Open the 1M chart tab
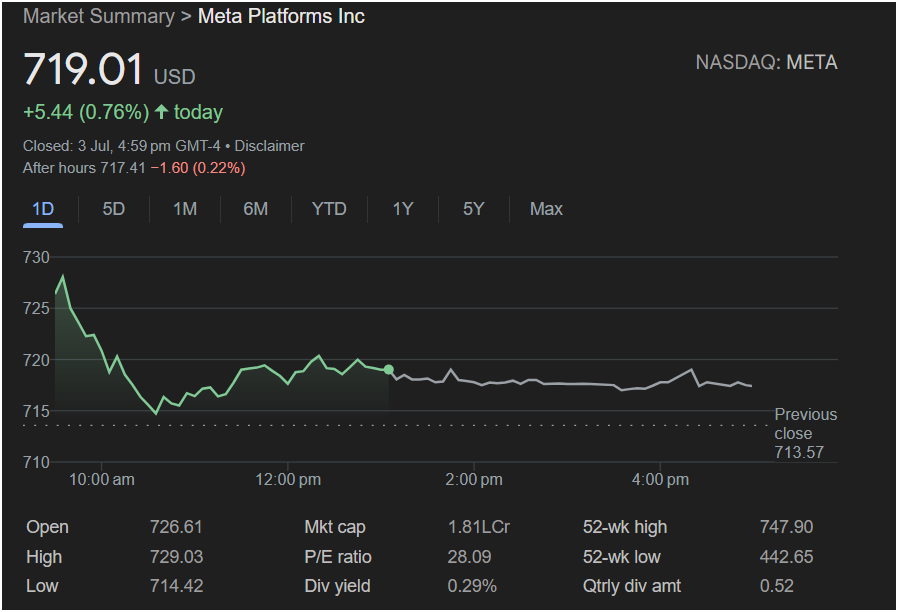 [x=185, y=209]
